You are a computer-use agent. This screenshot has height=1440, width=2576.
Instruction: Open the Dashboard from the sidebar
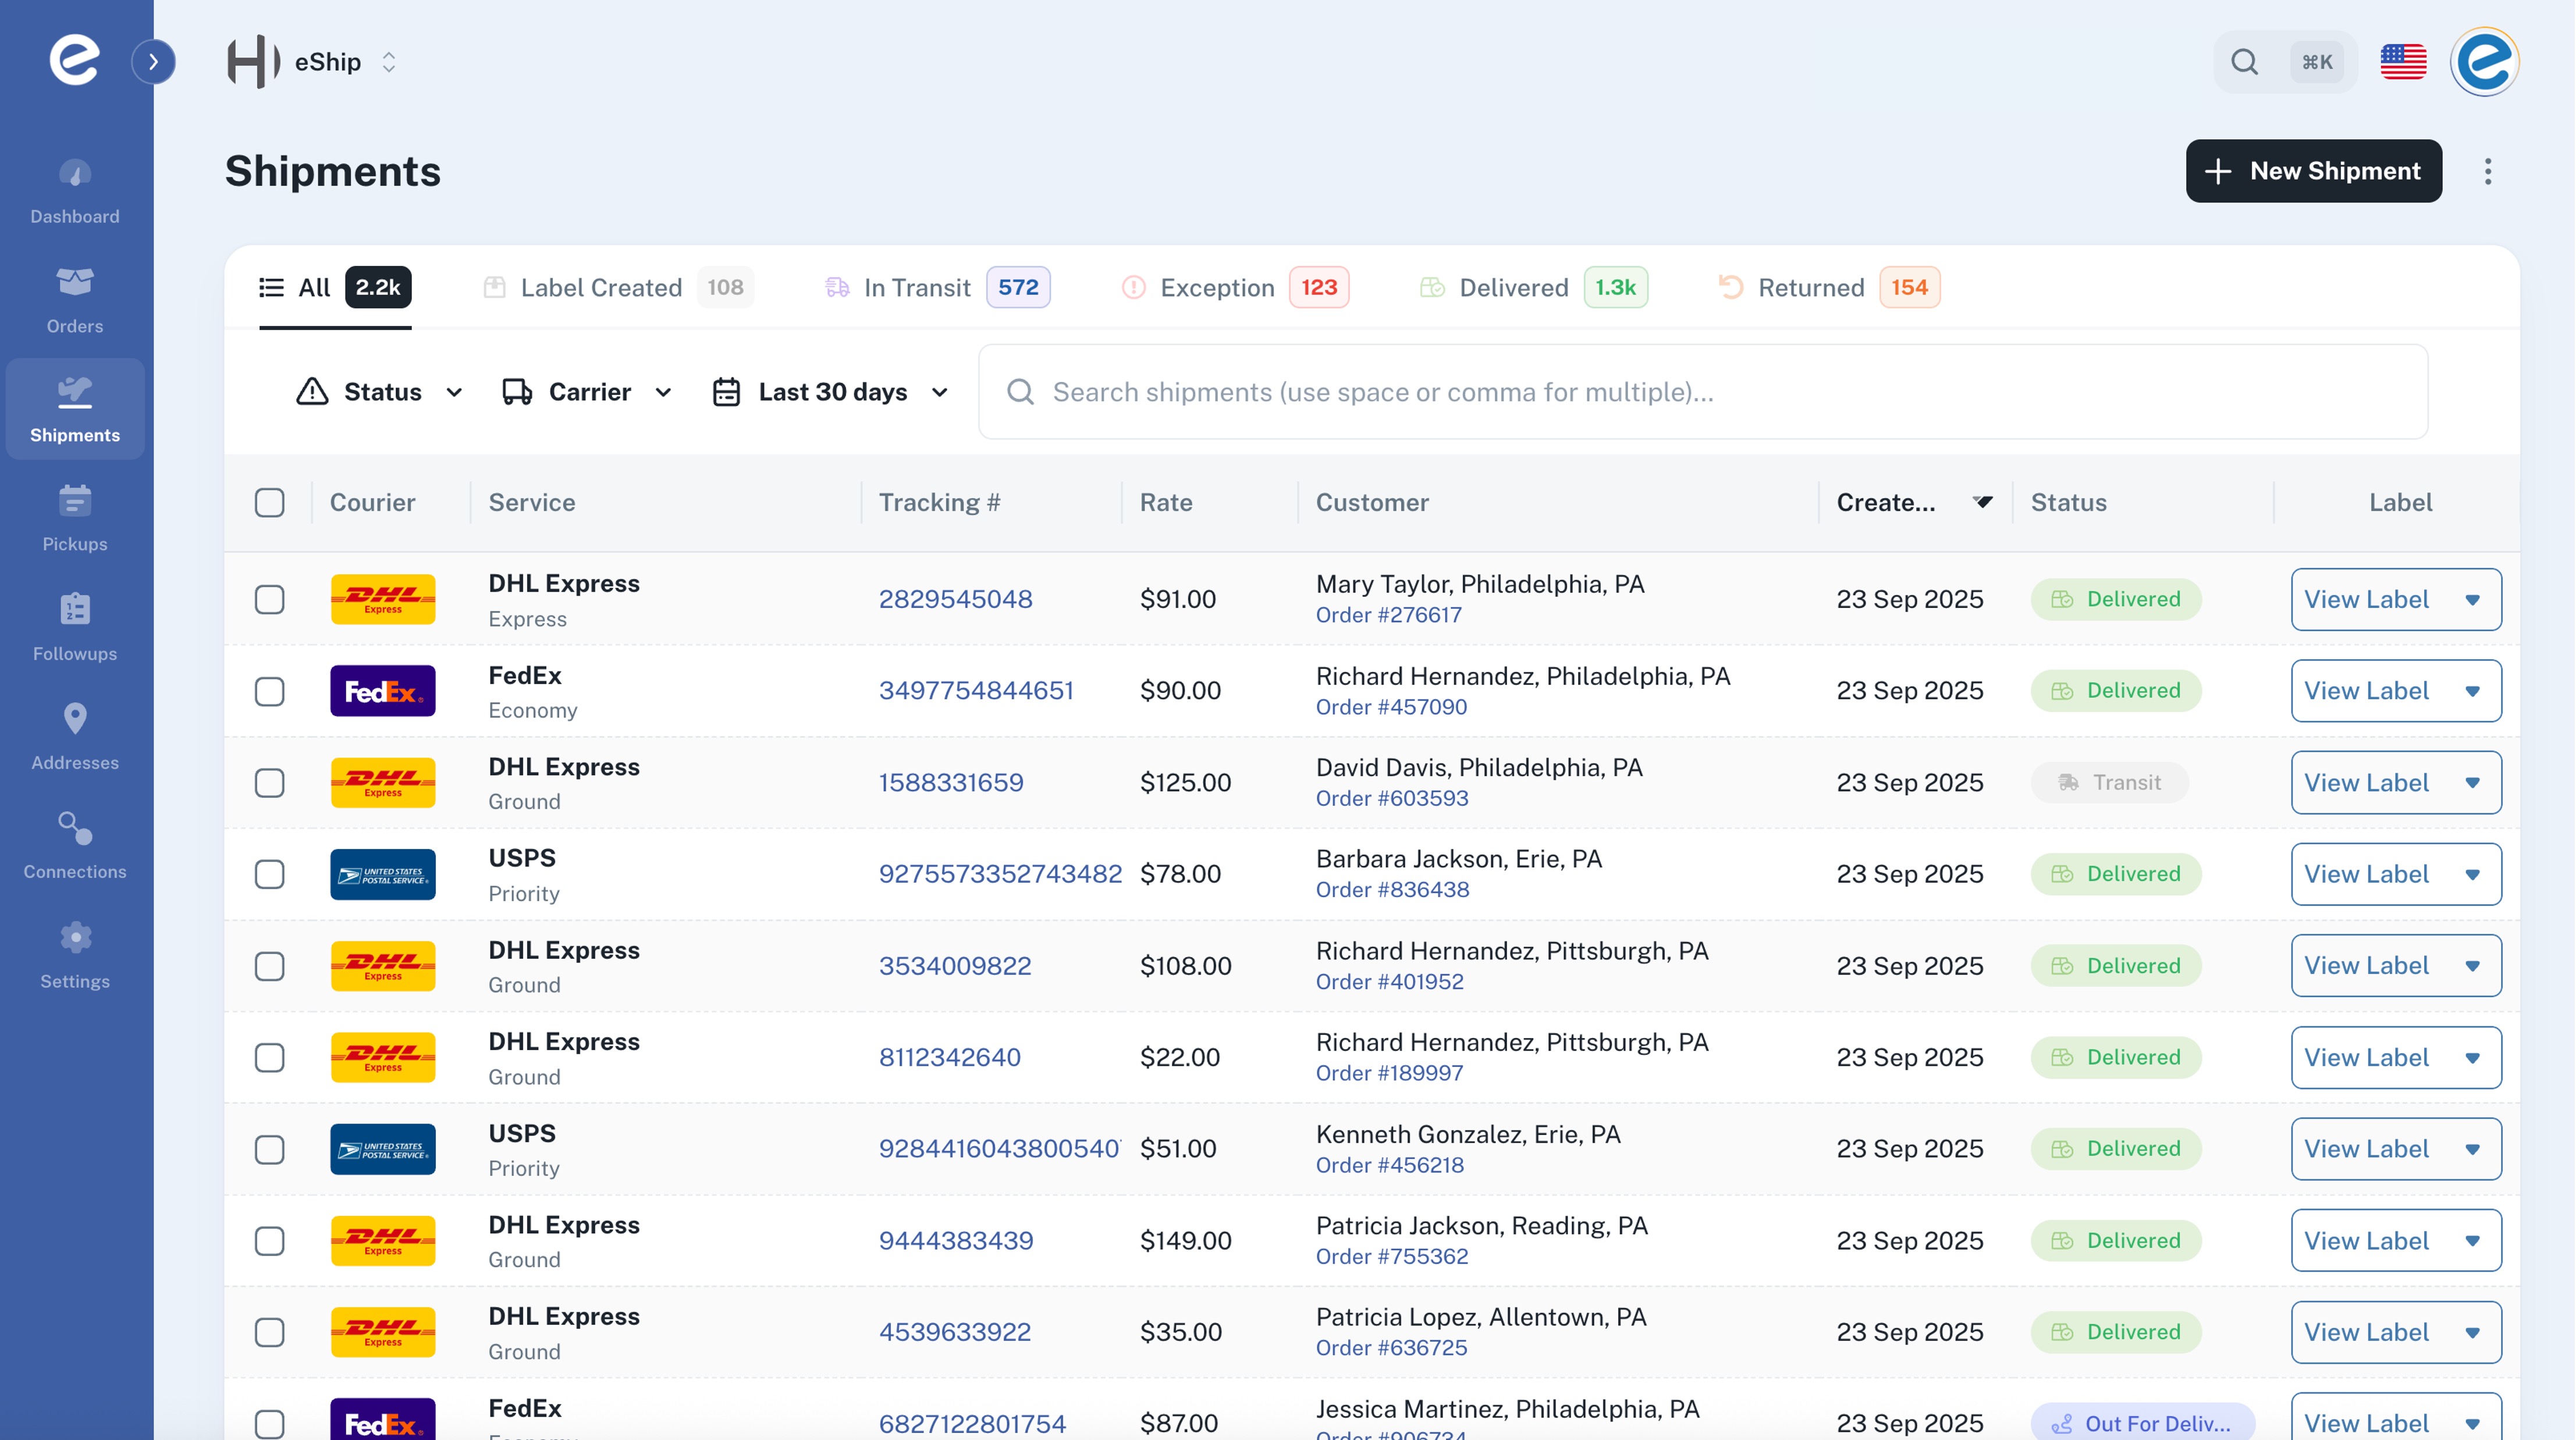[x=74, y=190]
